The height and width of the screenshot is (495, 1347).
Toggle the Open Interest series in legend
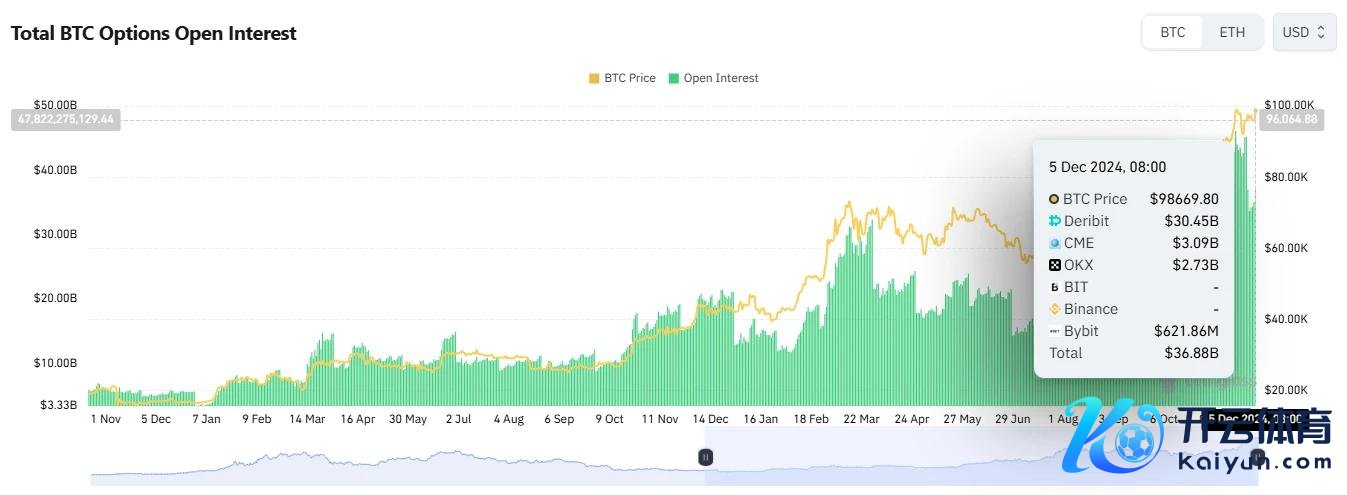[720, 78]
